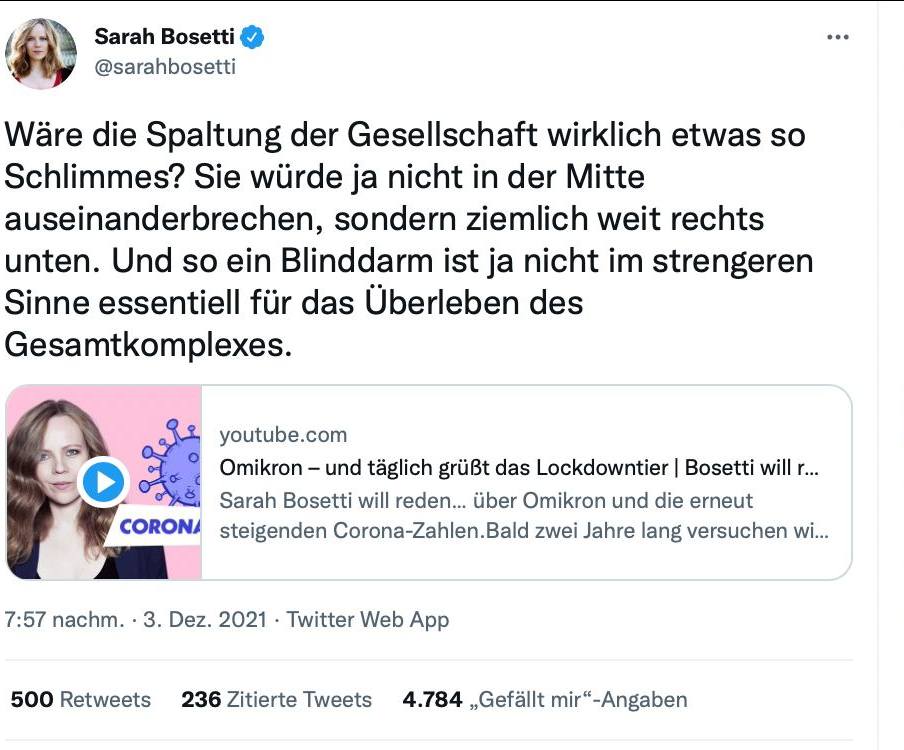This screenshot has height=750, width=904.
Task: Open Sarah Bosetti's profile avatar
Action: [x=41, y=53]
